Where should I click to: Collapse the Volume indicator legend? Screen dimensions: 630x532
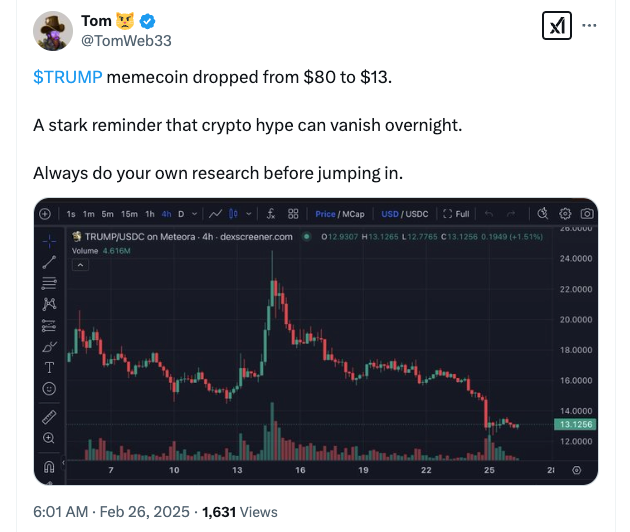(x=85, y=250)
